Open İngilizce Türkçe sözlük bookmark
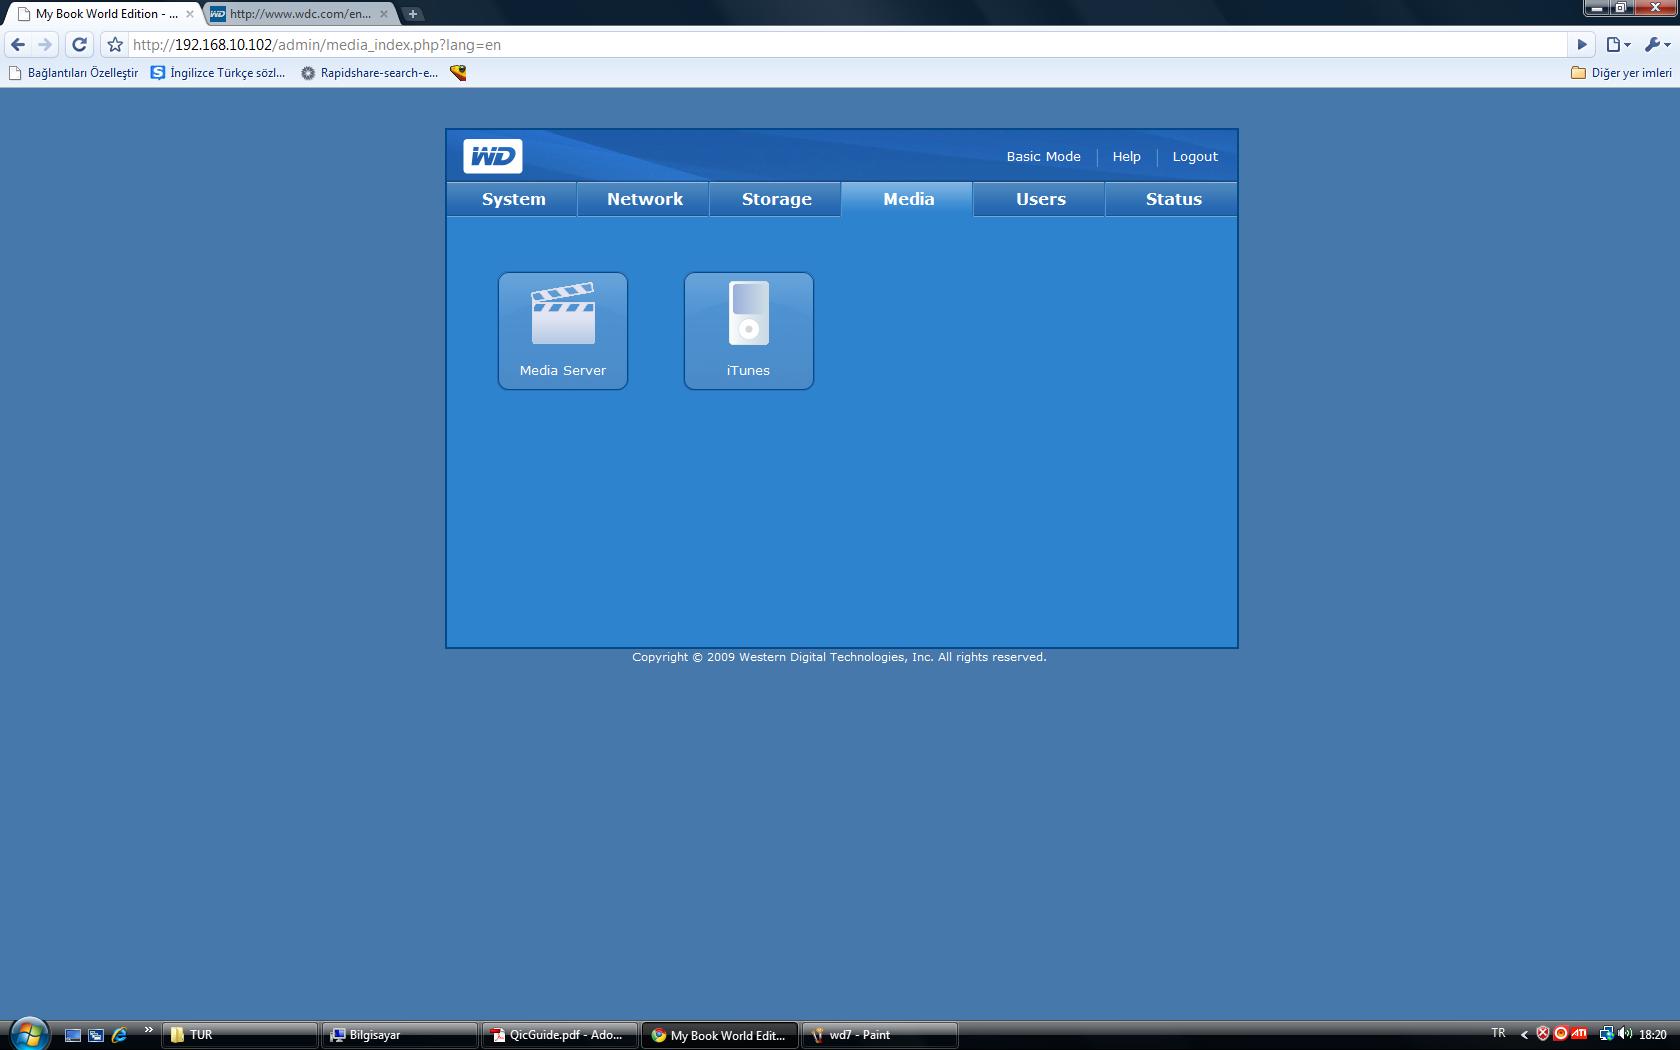This screenshot has height=1050, width=1680. [218, 73]
